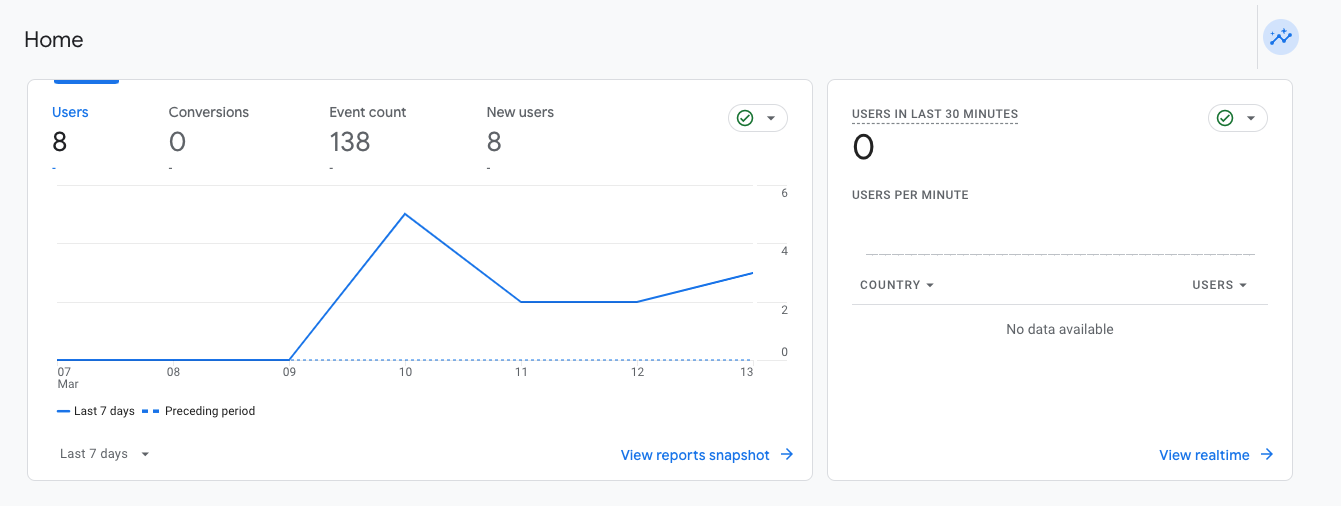
Task: Expand data quality dropdown on Users card
Action: click(771, 118)
